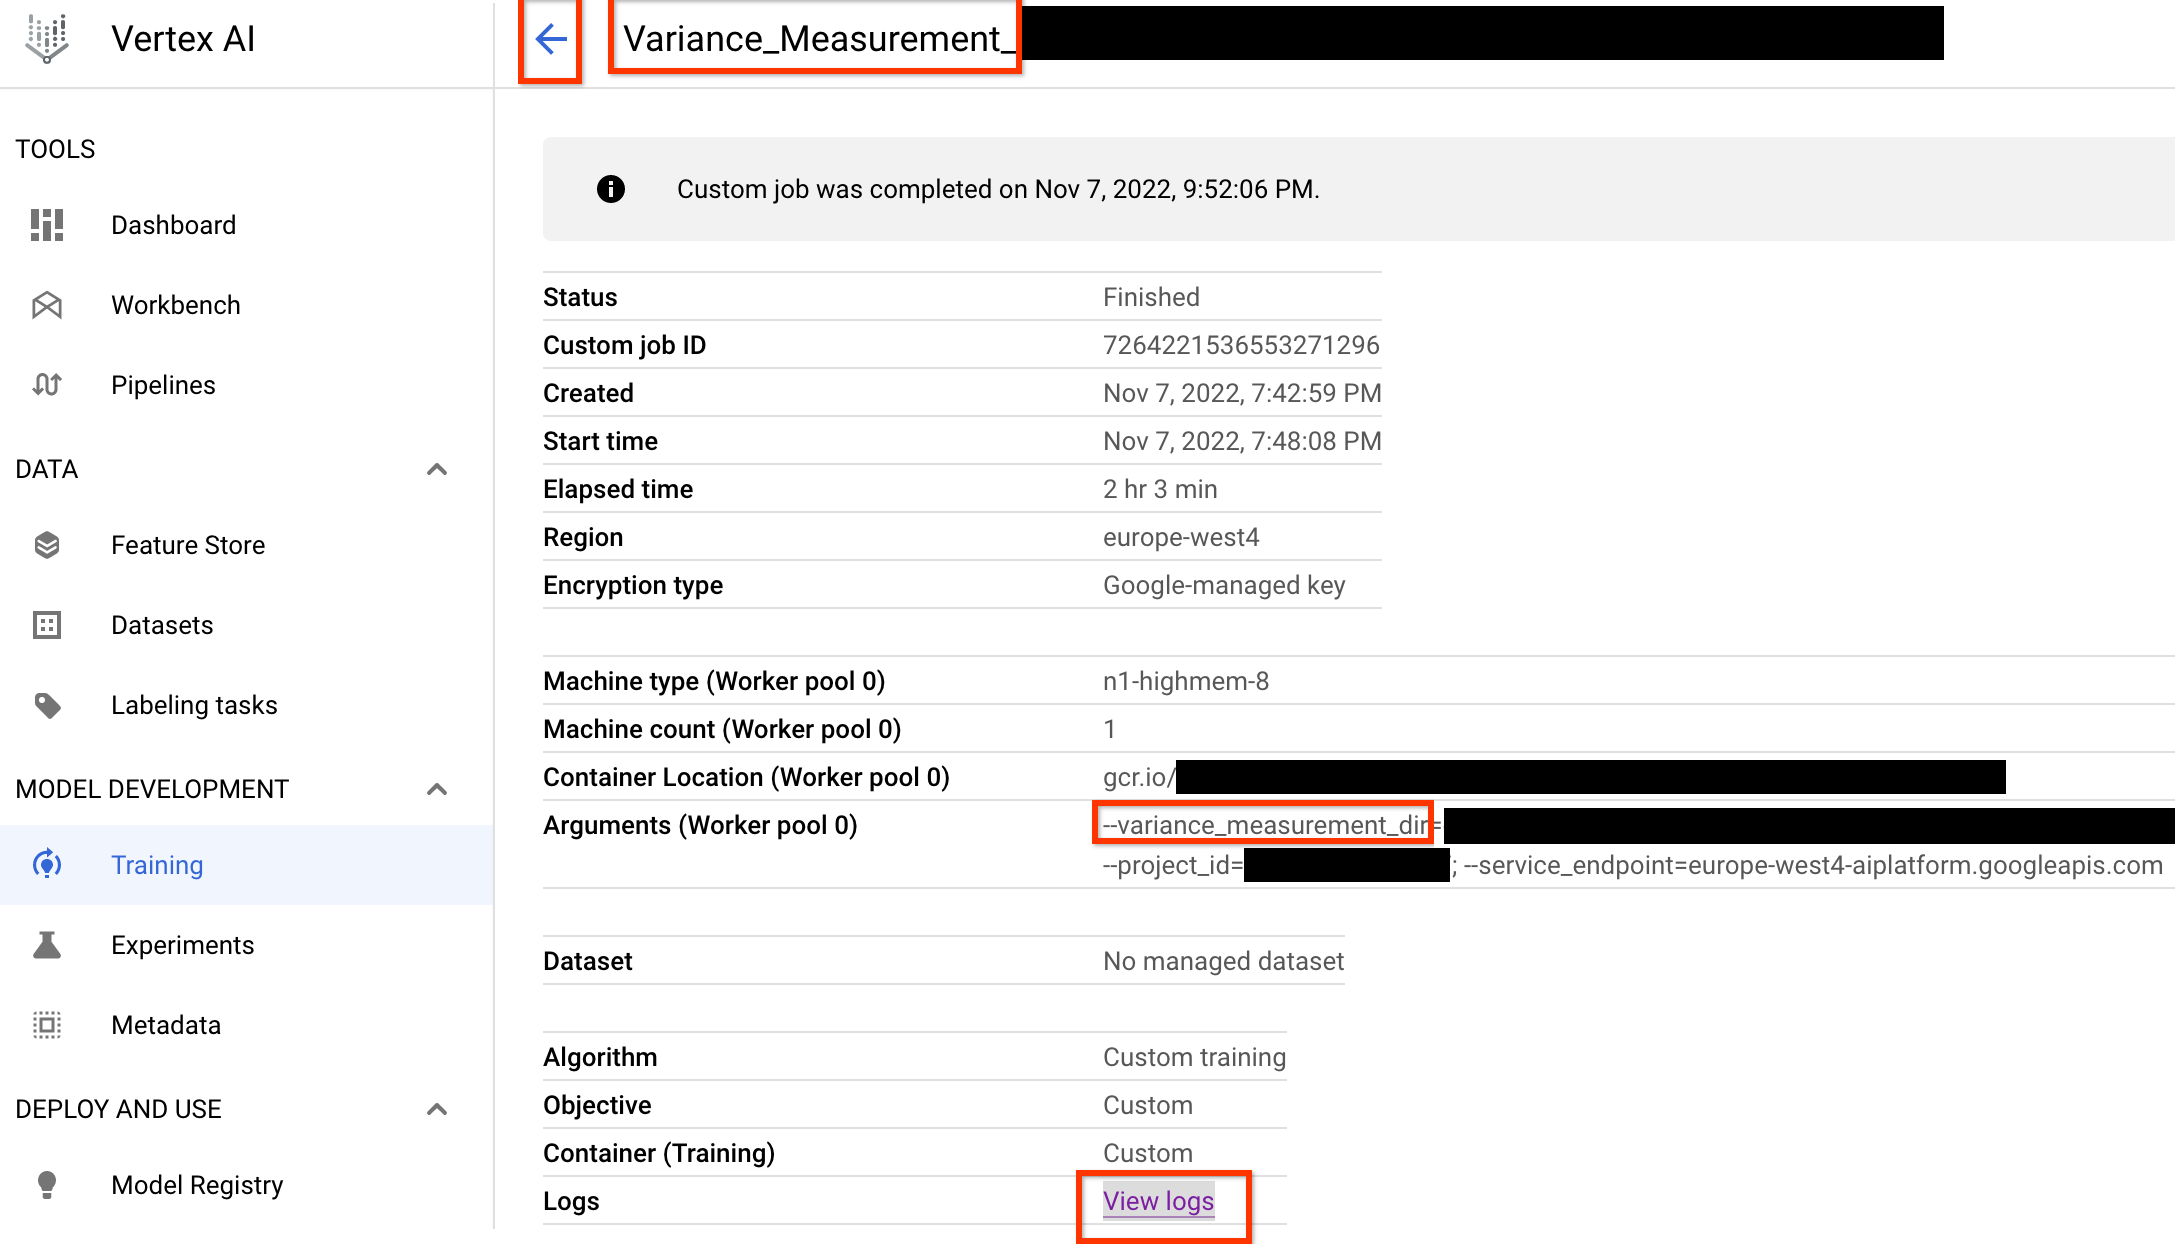Select Training menu item
This screenshot has height=1244, width=2175.
158,865
